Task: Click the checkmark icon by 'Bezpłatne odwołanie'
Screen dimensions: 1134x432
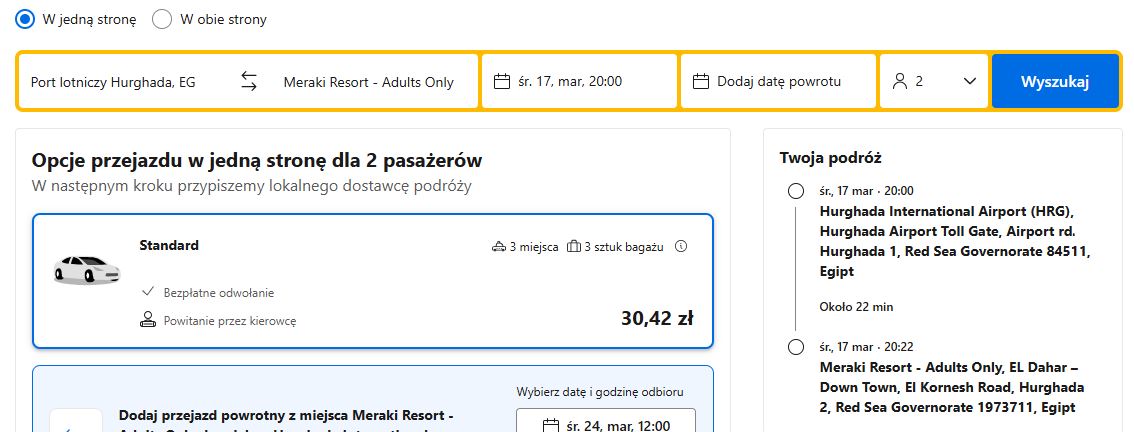Action: 148,292
